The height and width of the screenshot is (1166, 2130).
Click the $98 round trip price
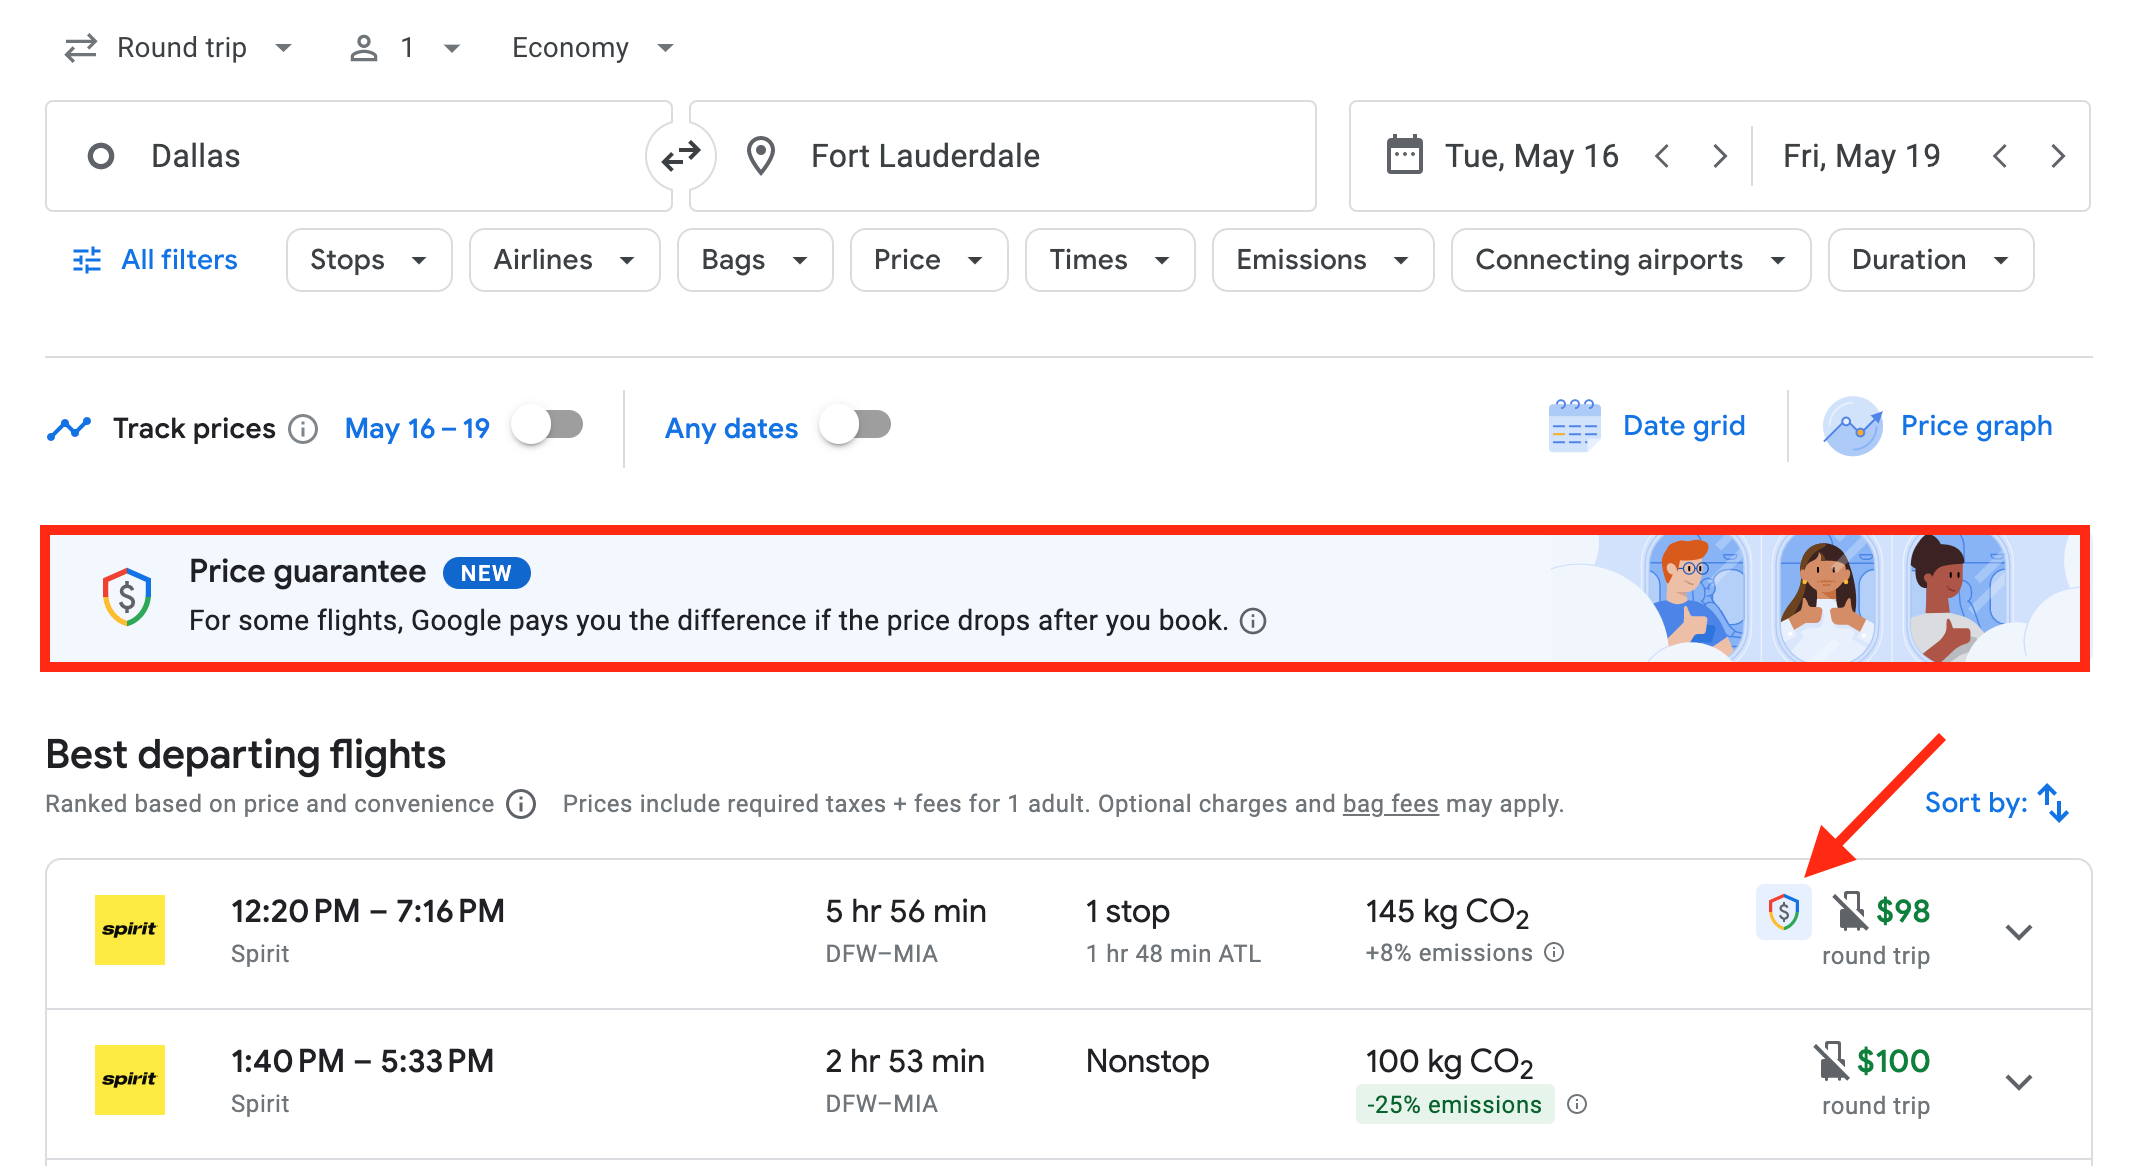tap(1903, 911)
